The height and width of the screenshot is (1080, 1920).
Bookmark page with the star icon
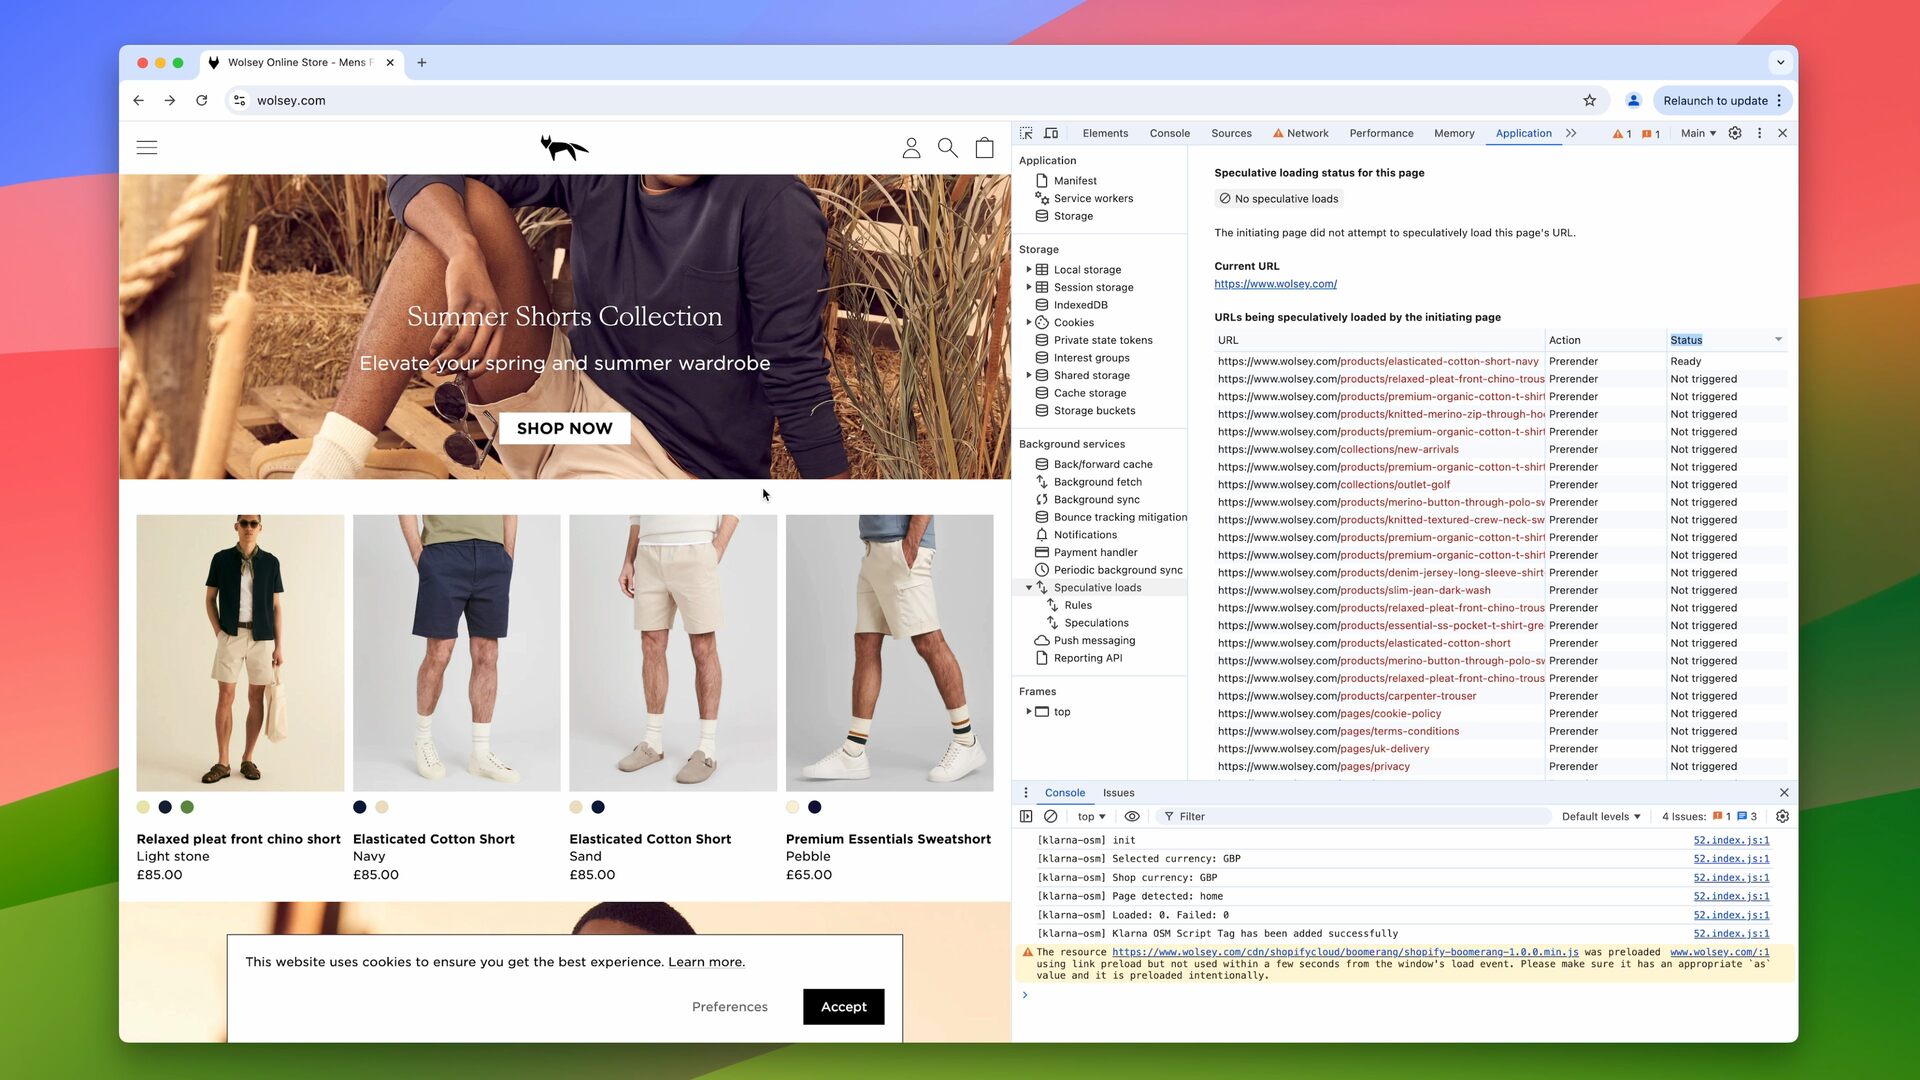click(1590, 100)
